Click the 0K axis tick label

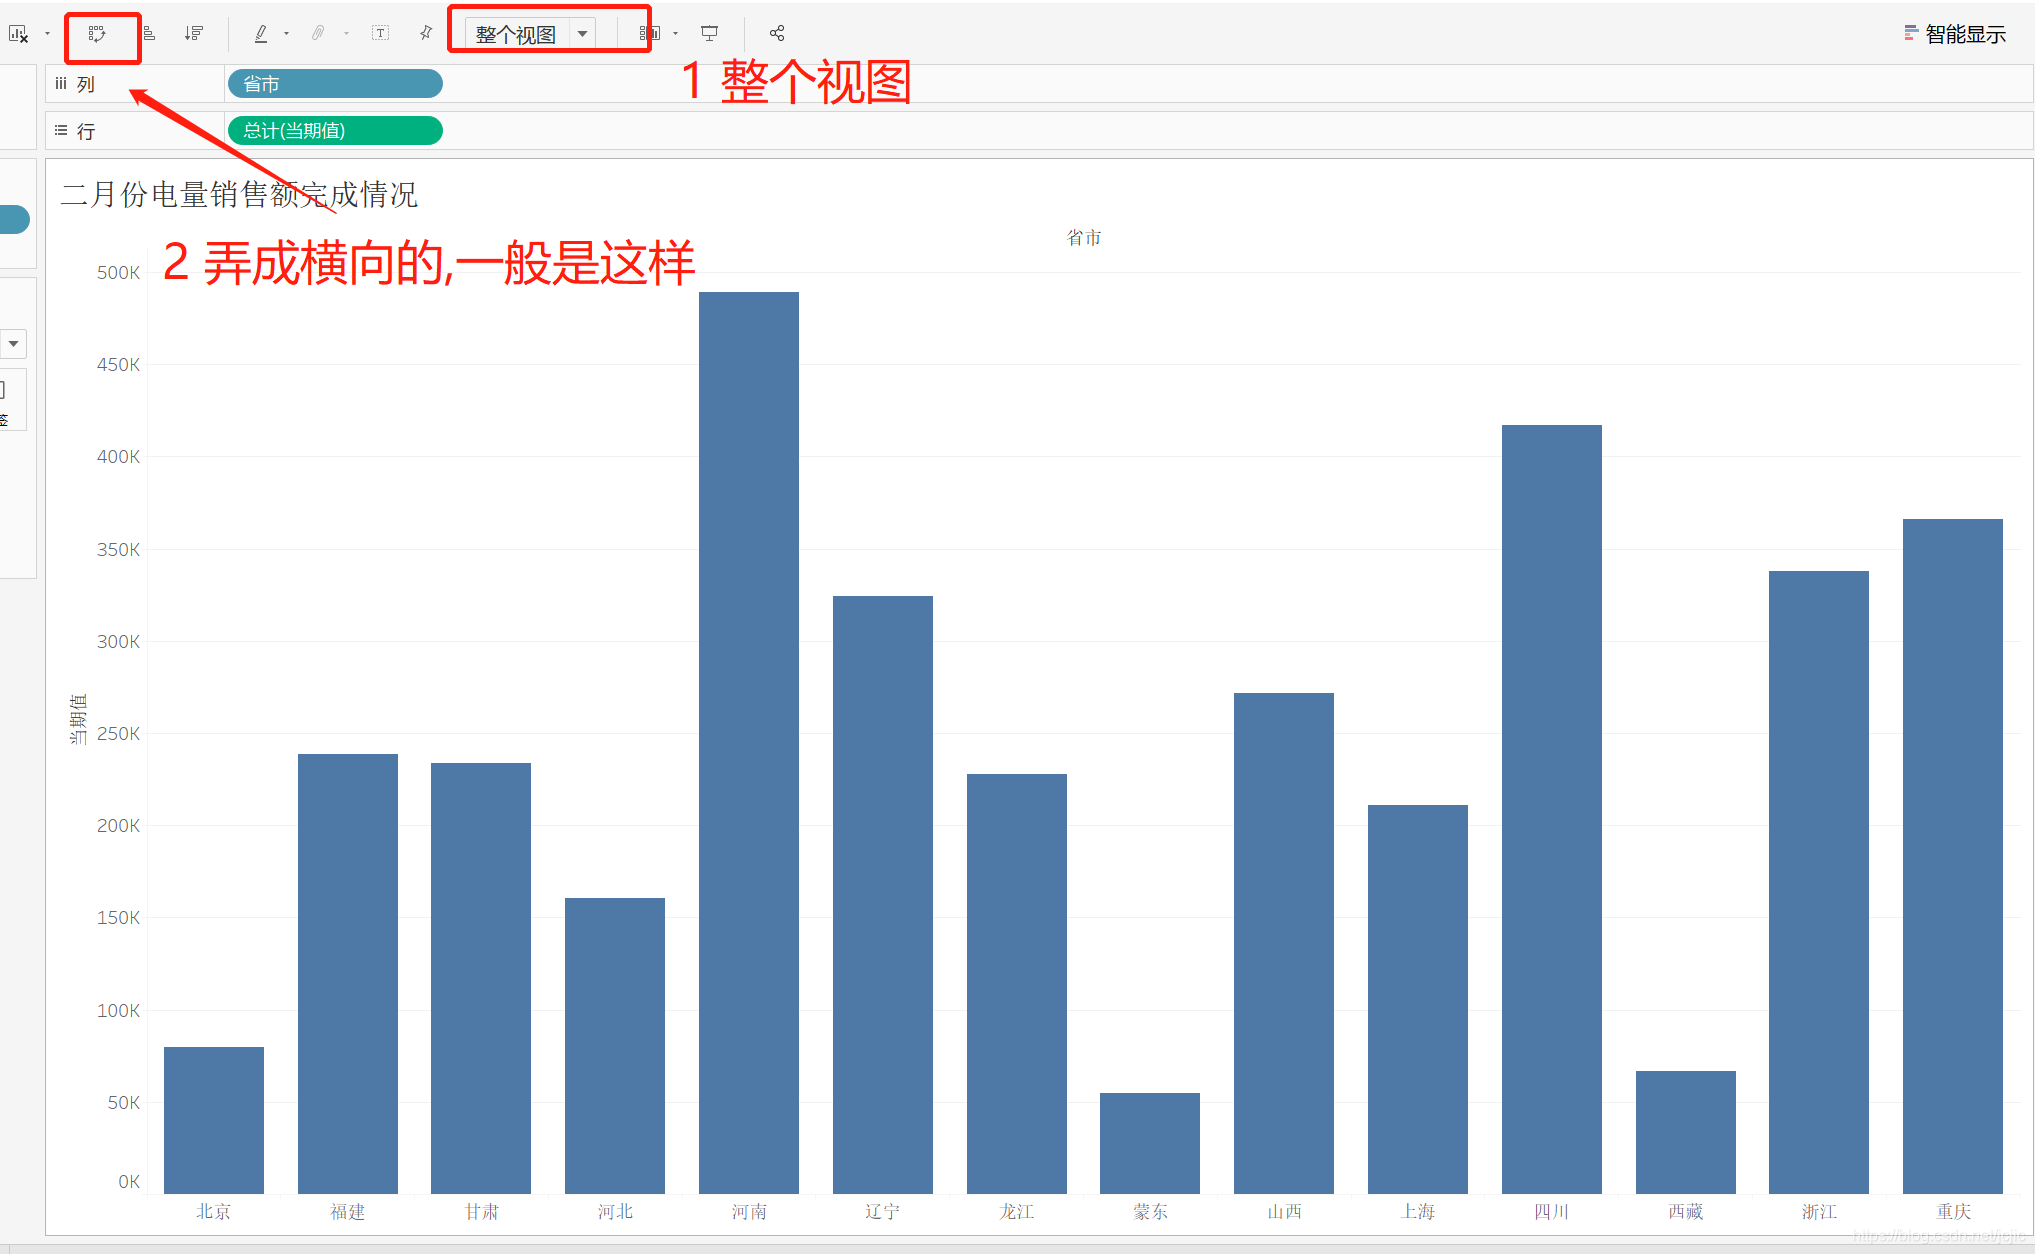pyautogui.click(x=129, y=1182)
